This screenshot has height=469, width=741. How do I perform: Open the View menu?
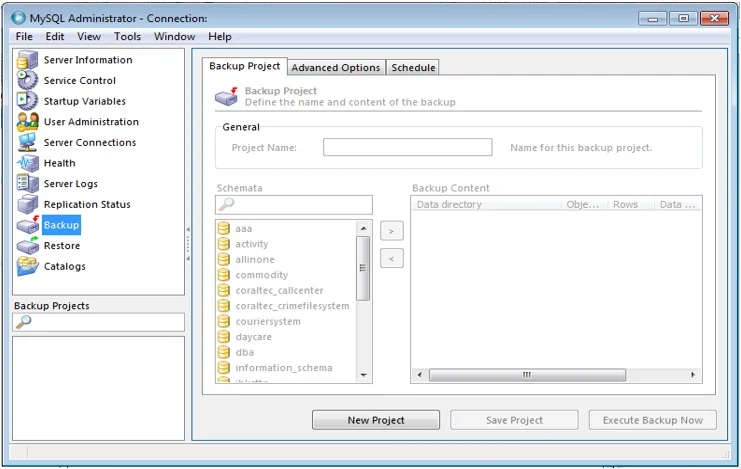89,36
